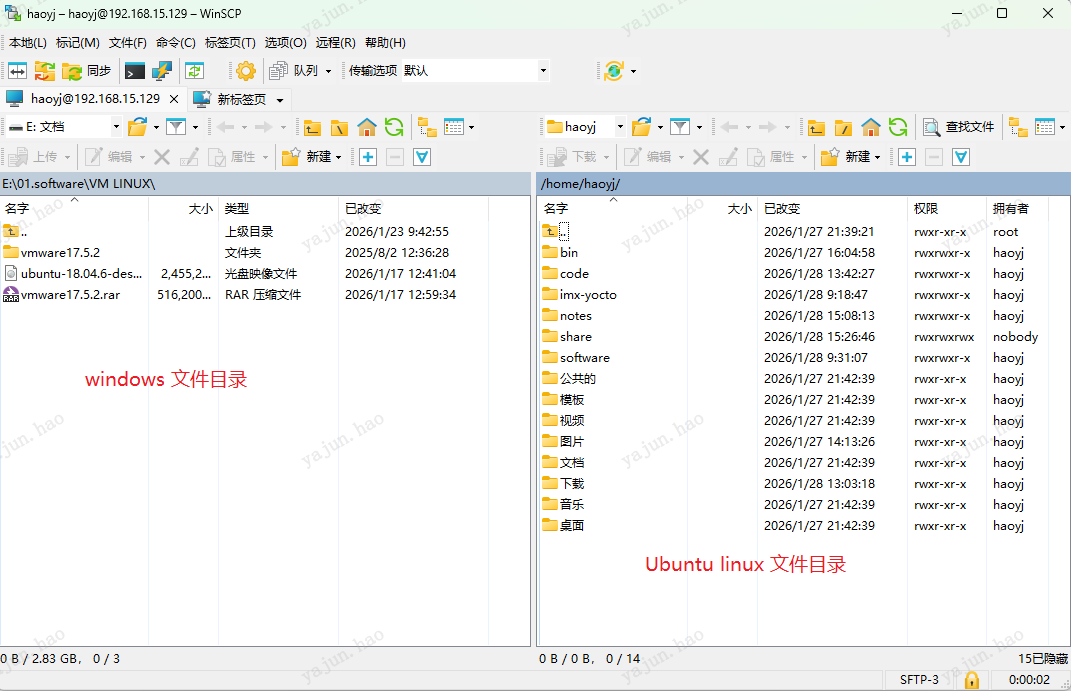Open 标签页(T) menu
1071x691 pixels.
[230, 42]
